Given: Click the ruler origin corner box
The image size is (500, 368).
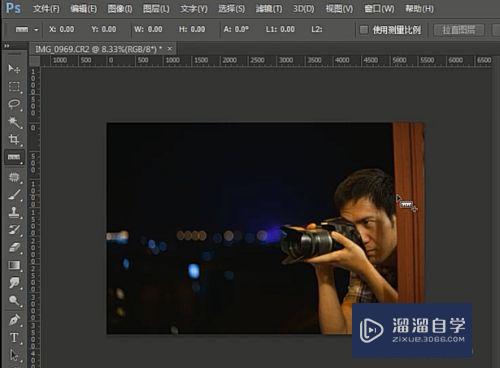Looking at the screenshot, I should click(34, 61).
